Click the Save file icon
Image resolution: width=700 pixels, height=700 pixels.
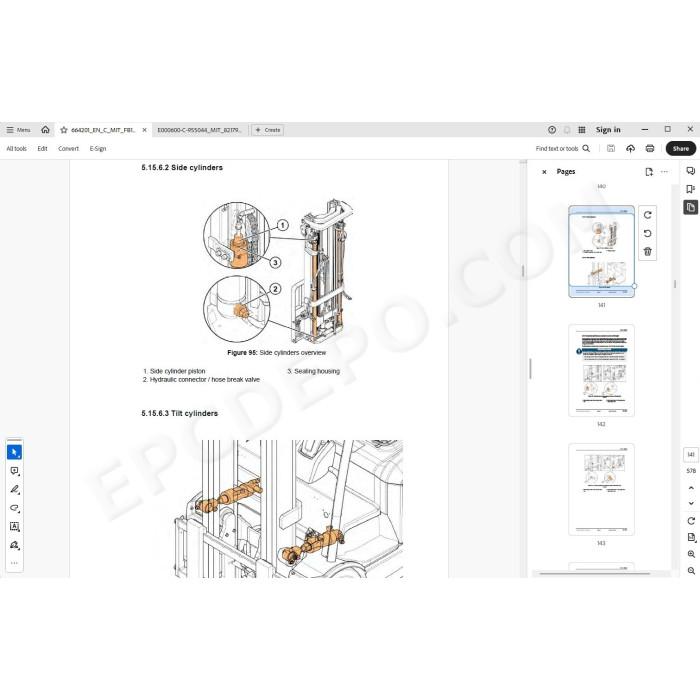pos(611,149)
